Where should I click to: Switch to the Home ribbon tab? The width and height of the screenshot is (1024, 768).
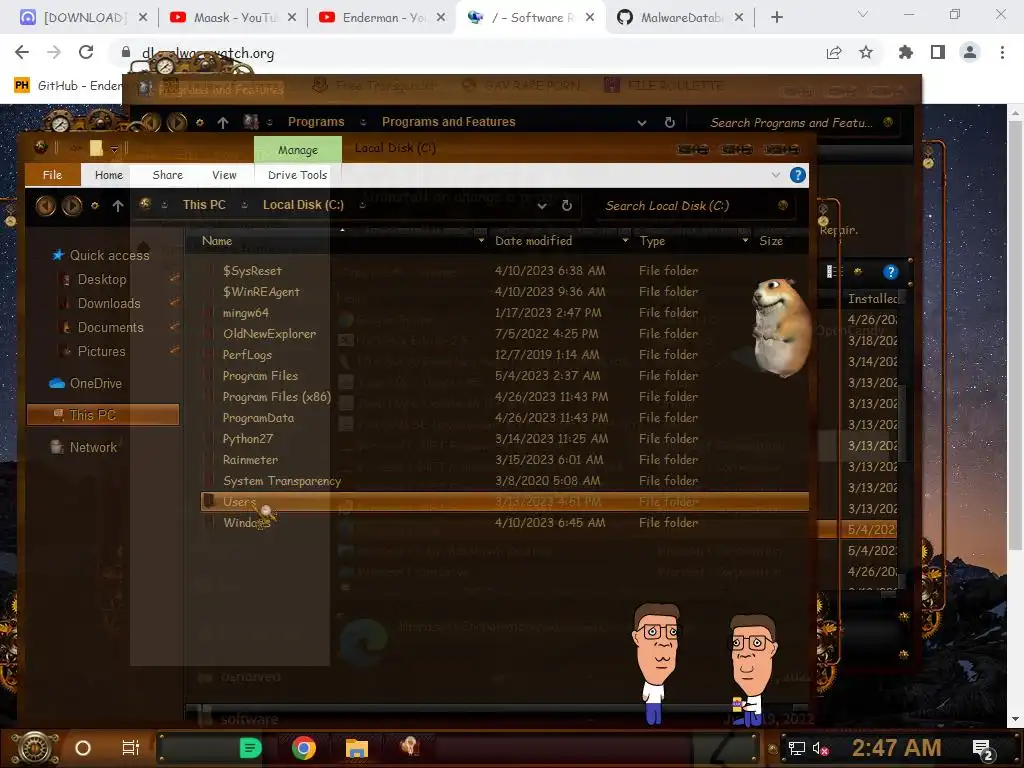coord(108,175)
